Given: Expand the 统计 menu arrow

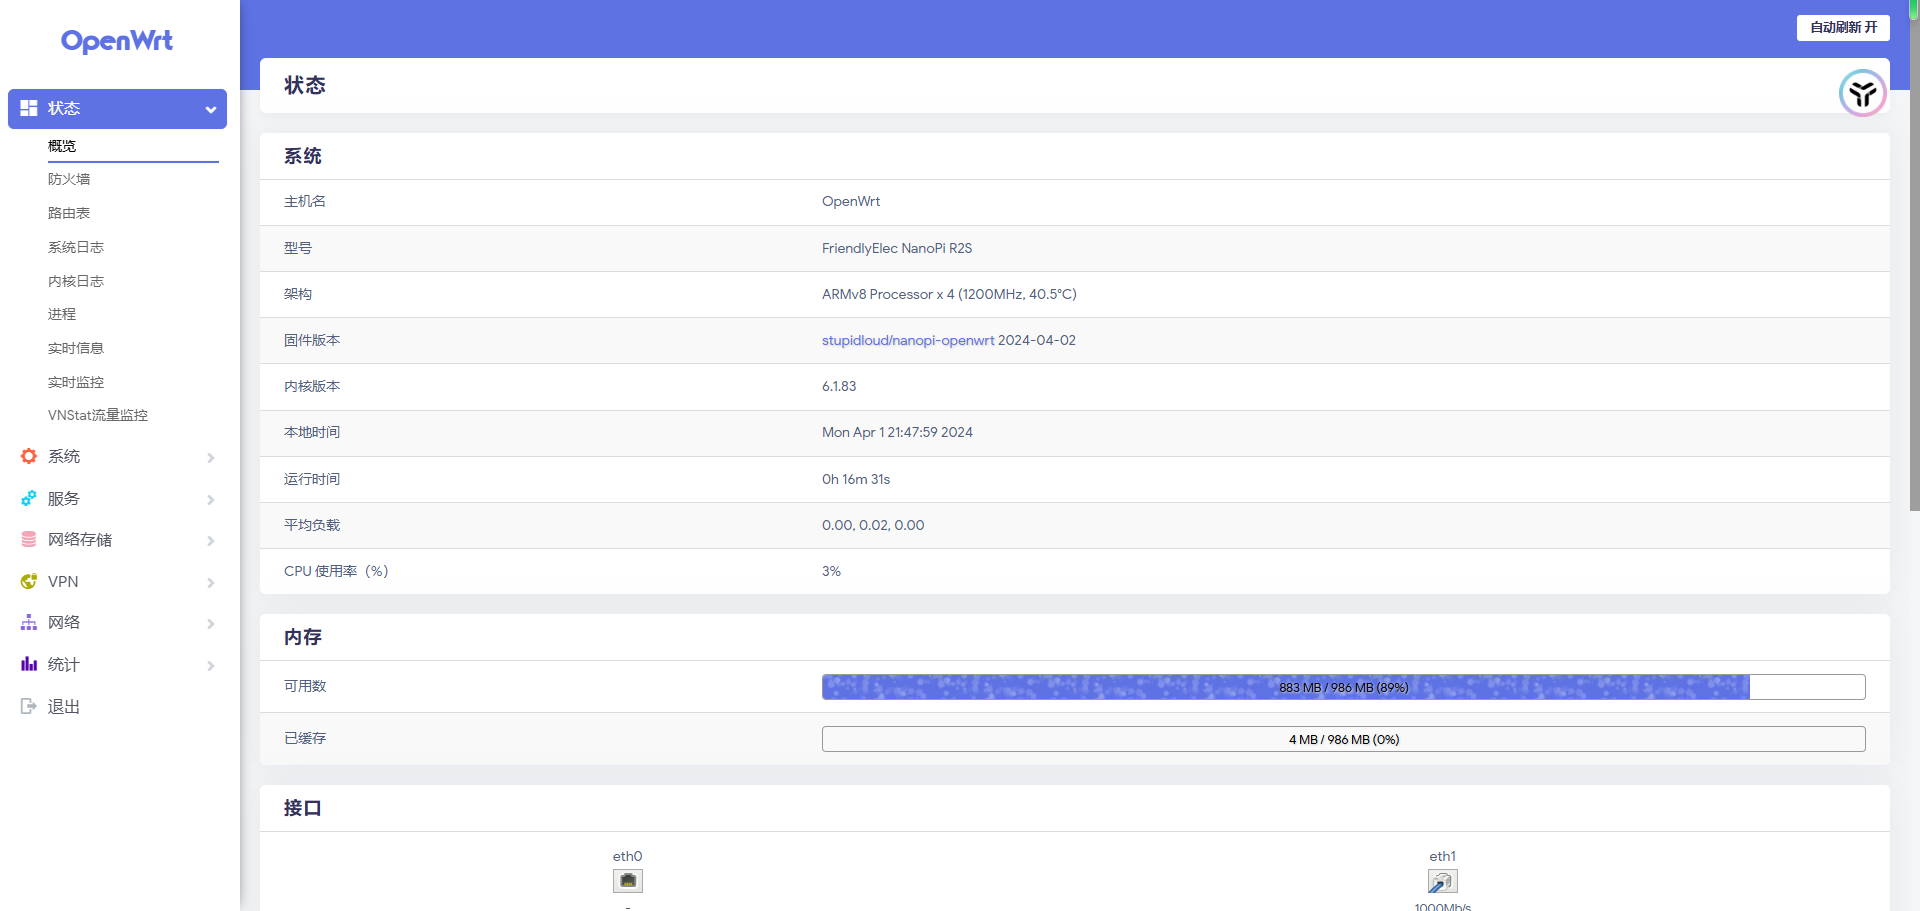Looking at the screenshot, I should click(x=211, y=665).
